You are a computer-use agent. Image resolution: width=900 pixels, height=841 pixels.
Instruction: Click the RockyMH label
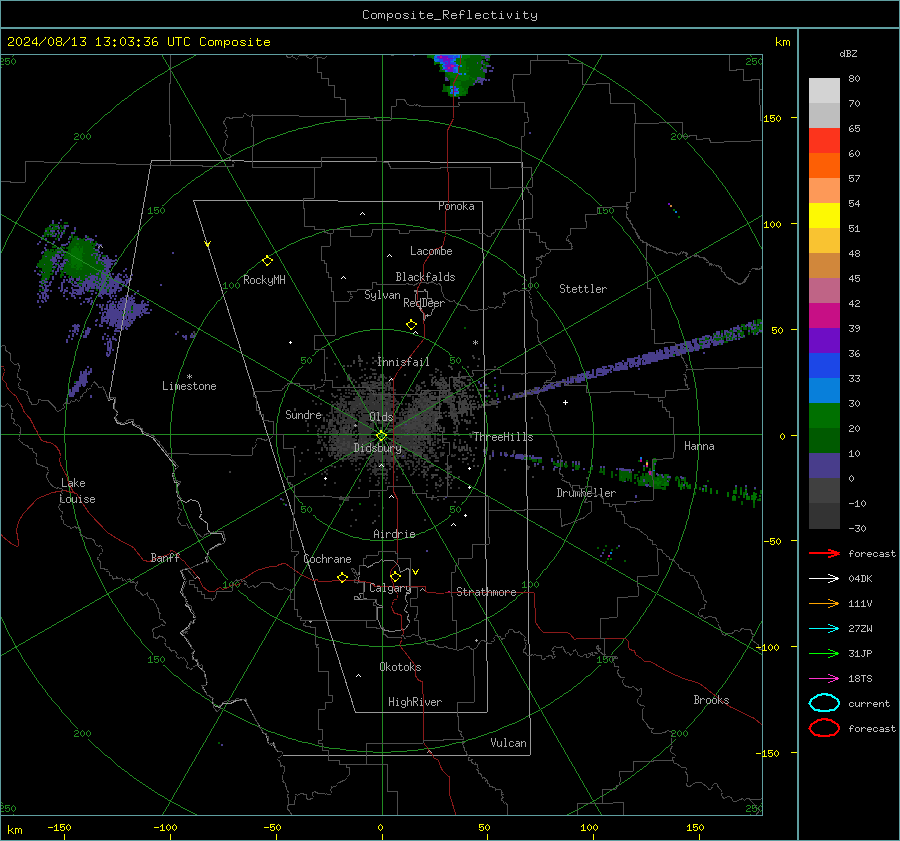(x=264, y=280)
